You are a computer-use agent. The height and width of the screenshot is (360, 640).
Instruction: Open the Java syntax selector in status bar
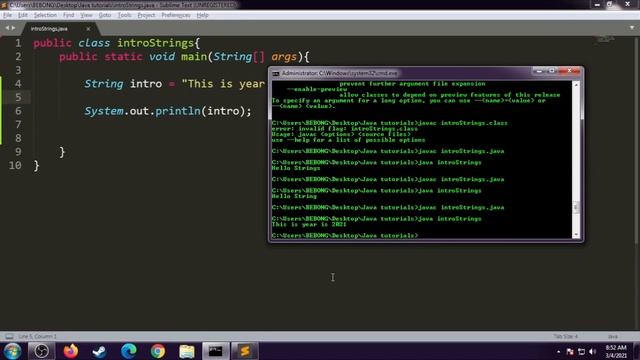613,336
